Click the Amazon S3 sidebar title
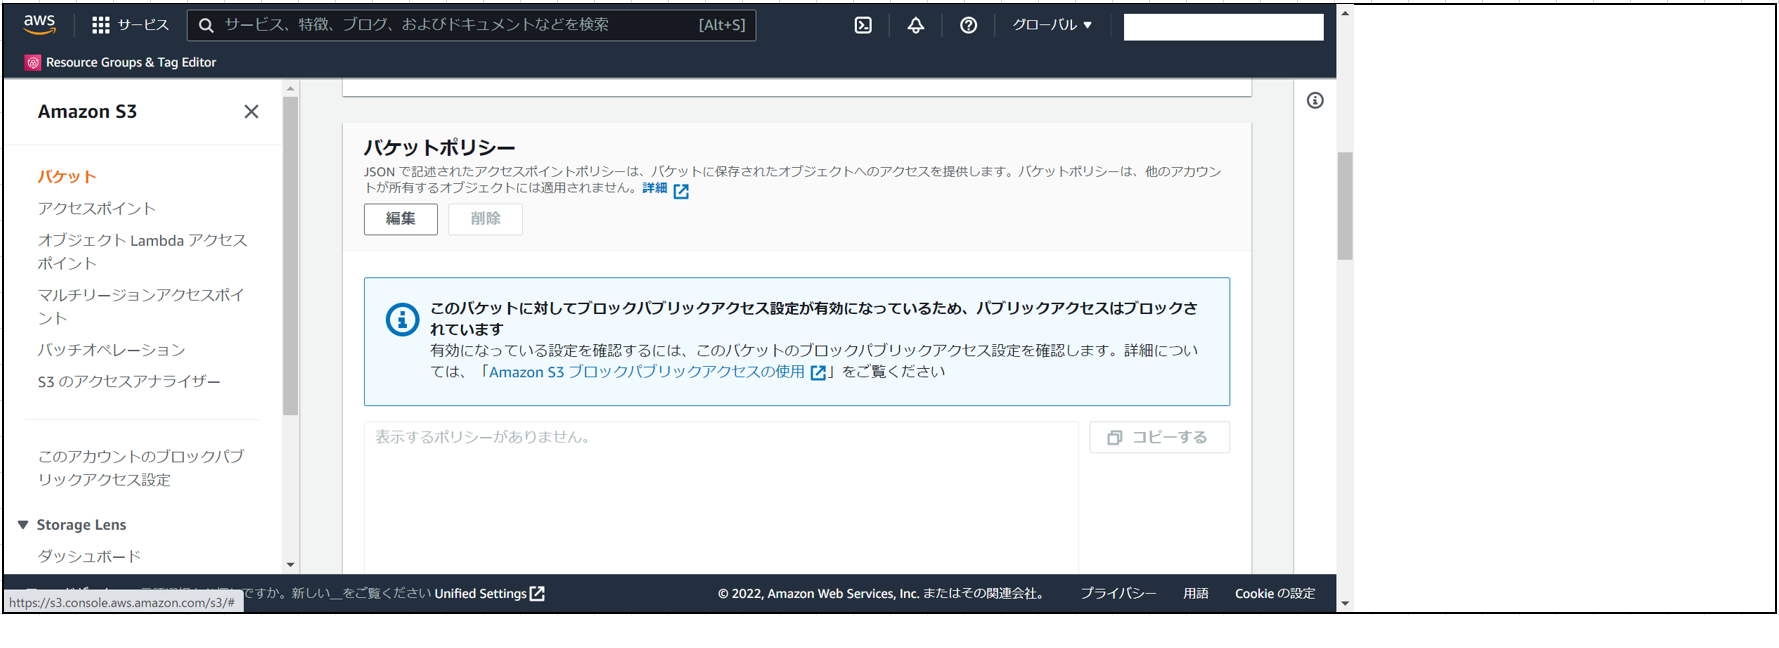 pos(88,112)
